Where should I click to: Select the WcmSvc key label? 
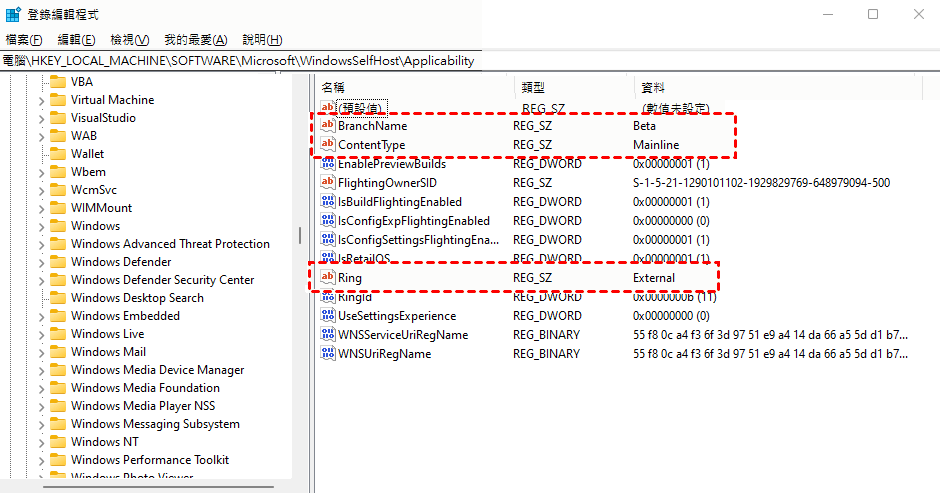tap(94, 190)
